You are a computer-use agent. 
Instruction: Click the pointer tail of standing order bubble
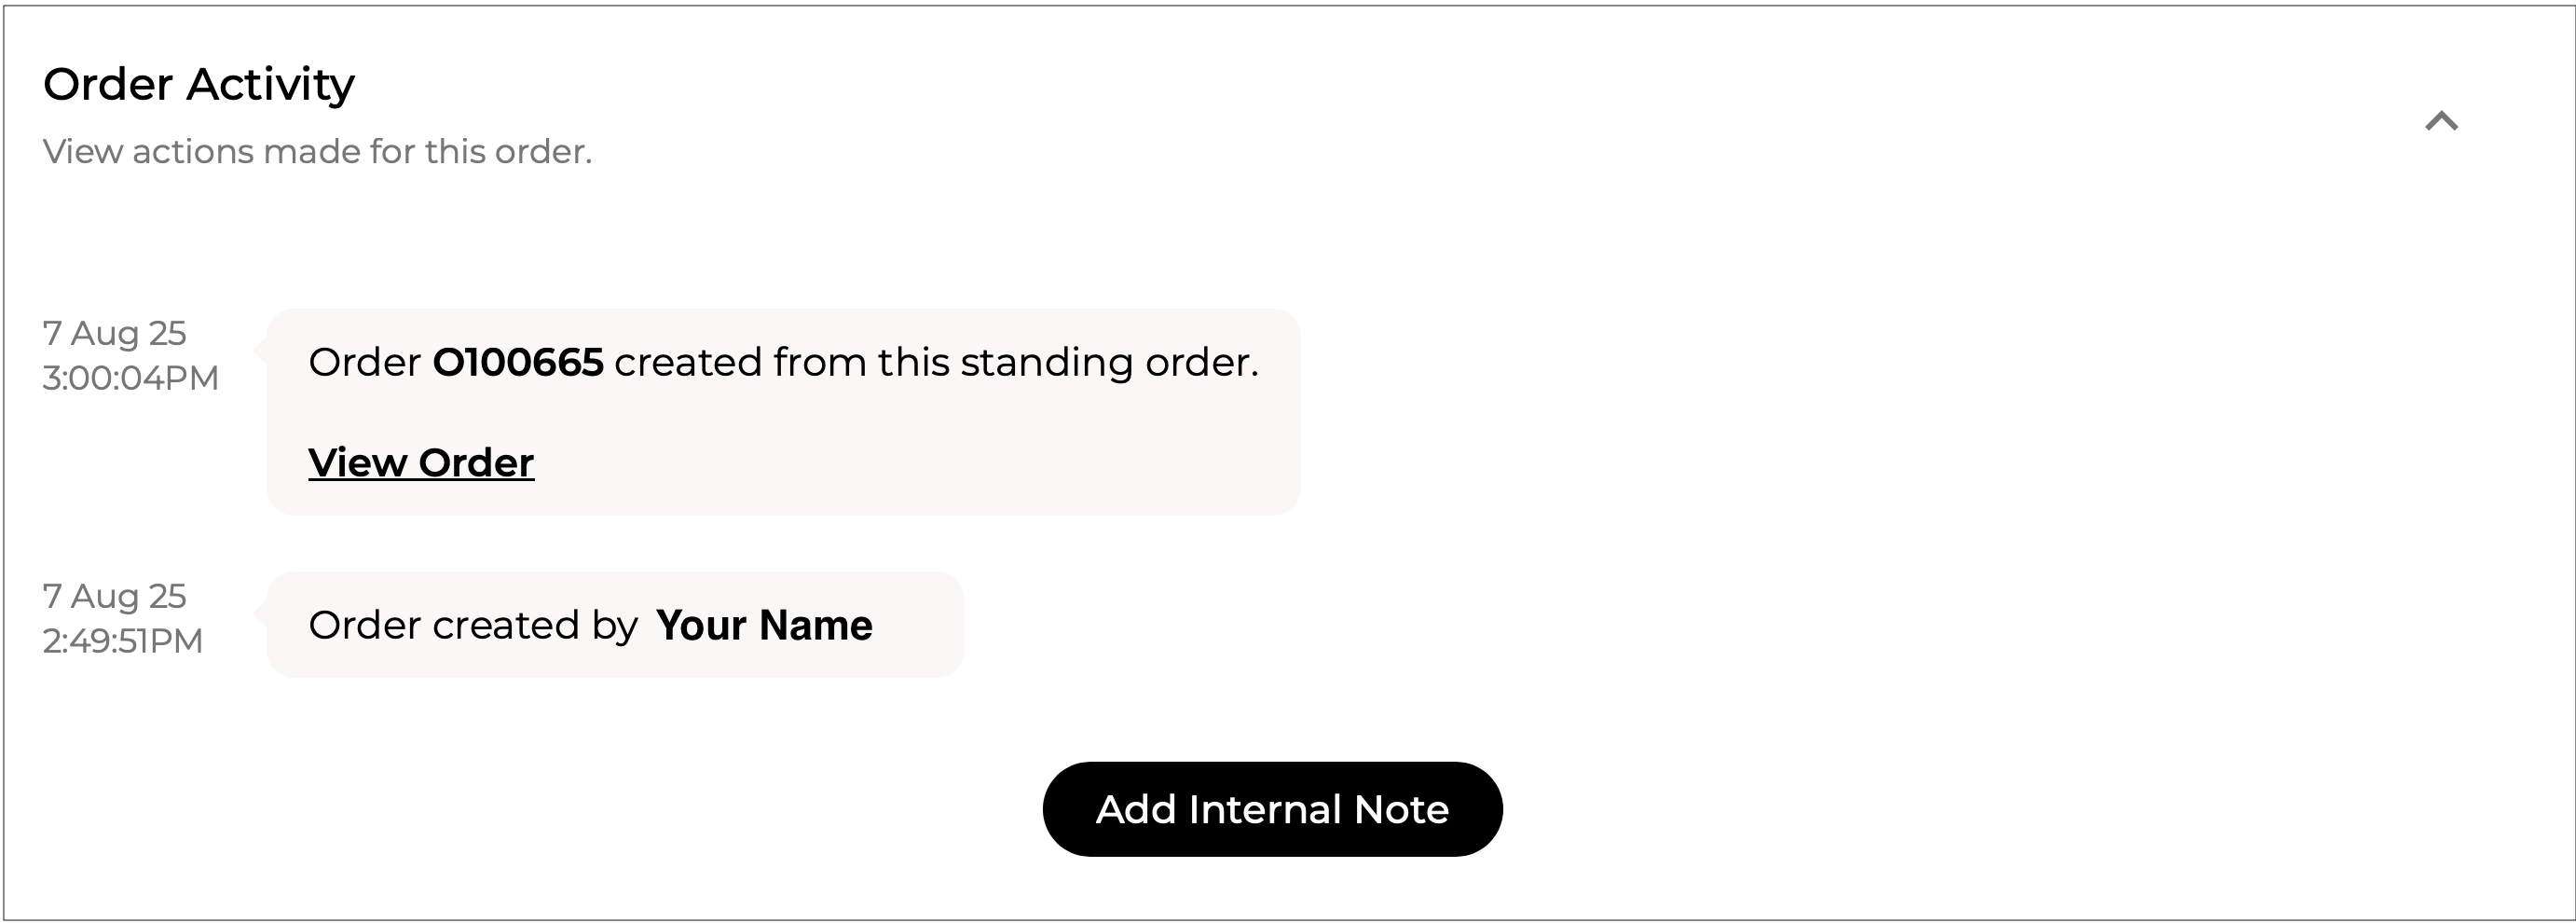[260, 349]
